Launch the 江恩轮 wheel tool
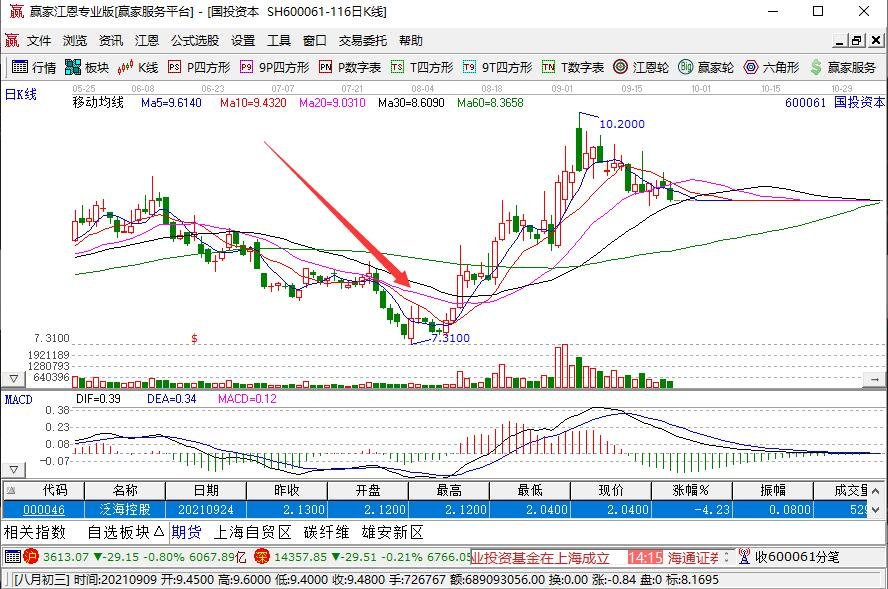 [641, 67]
